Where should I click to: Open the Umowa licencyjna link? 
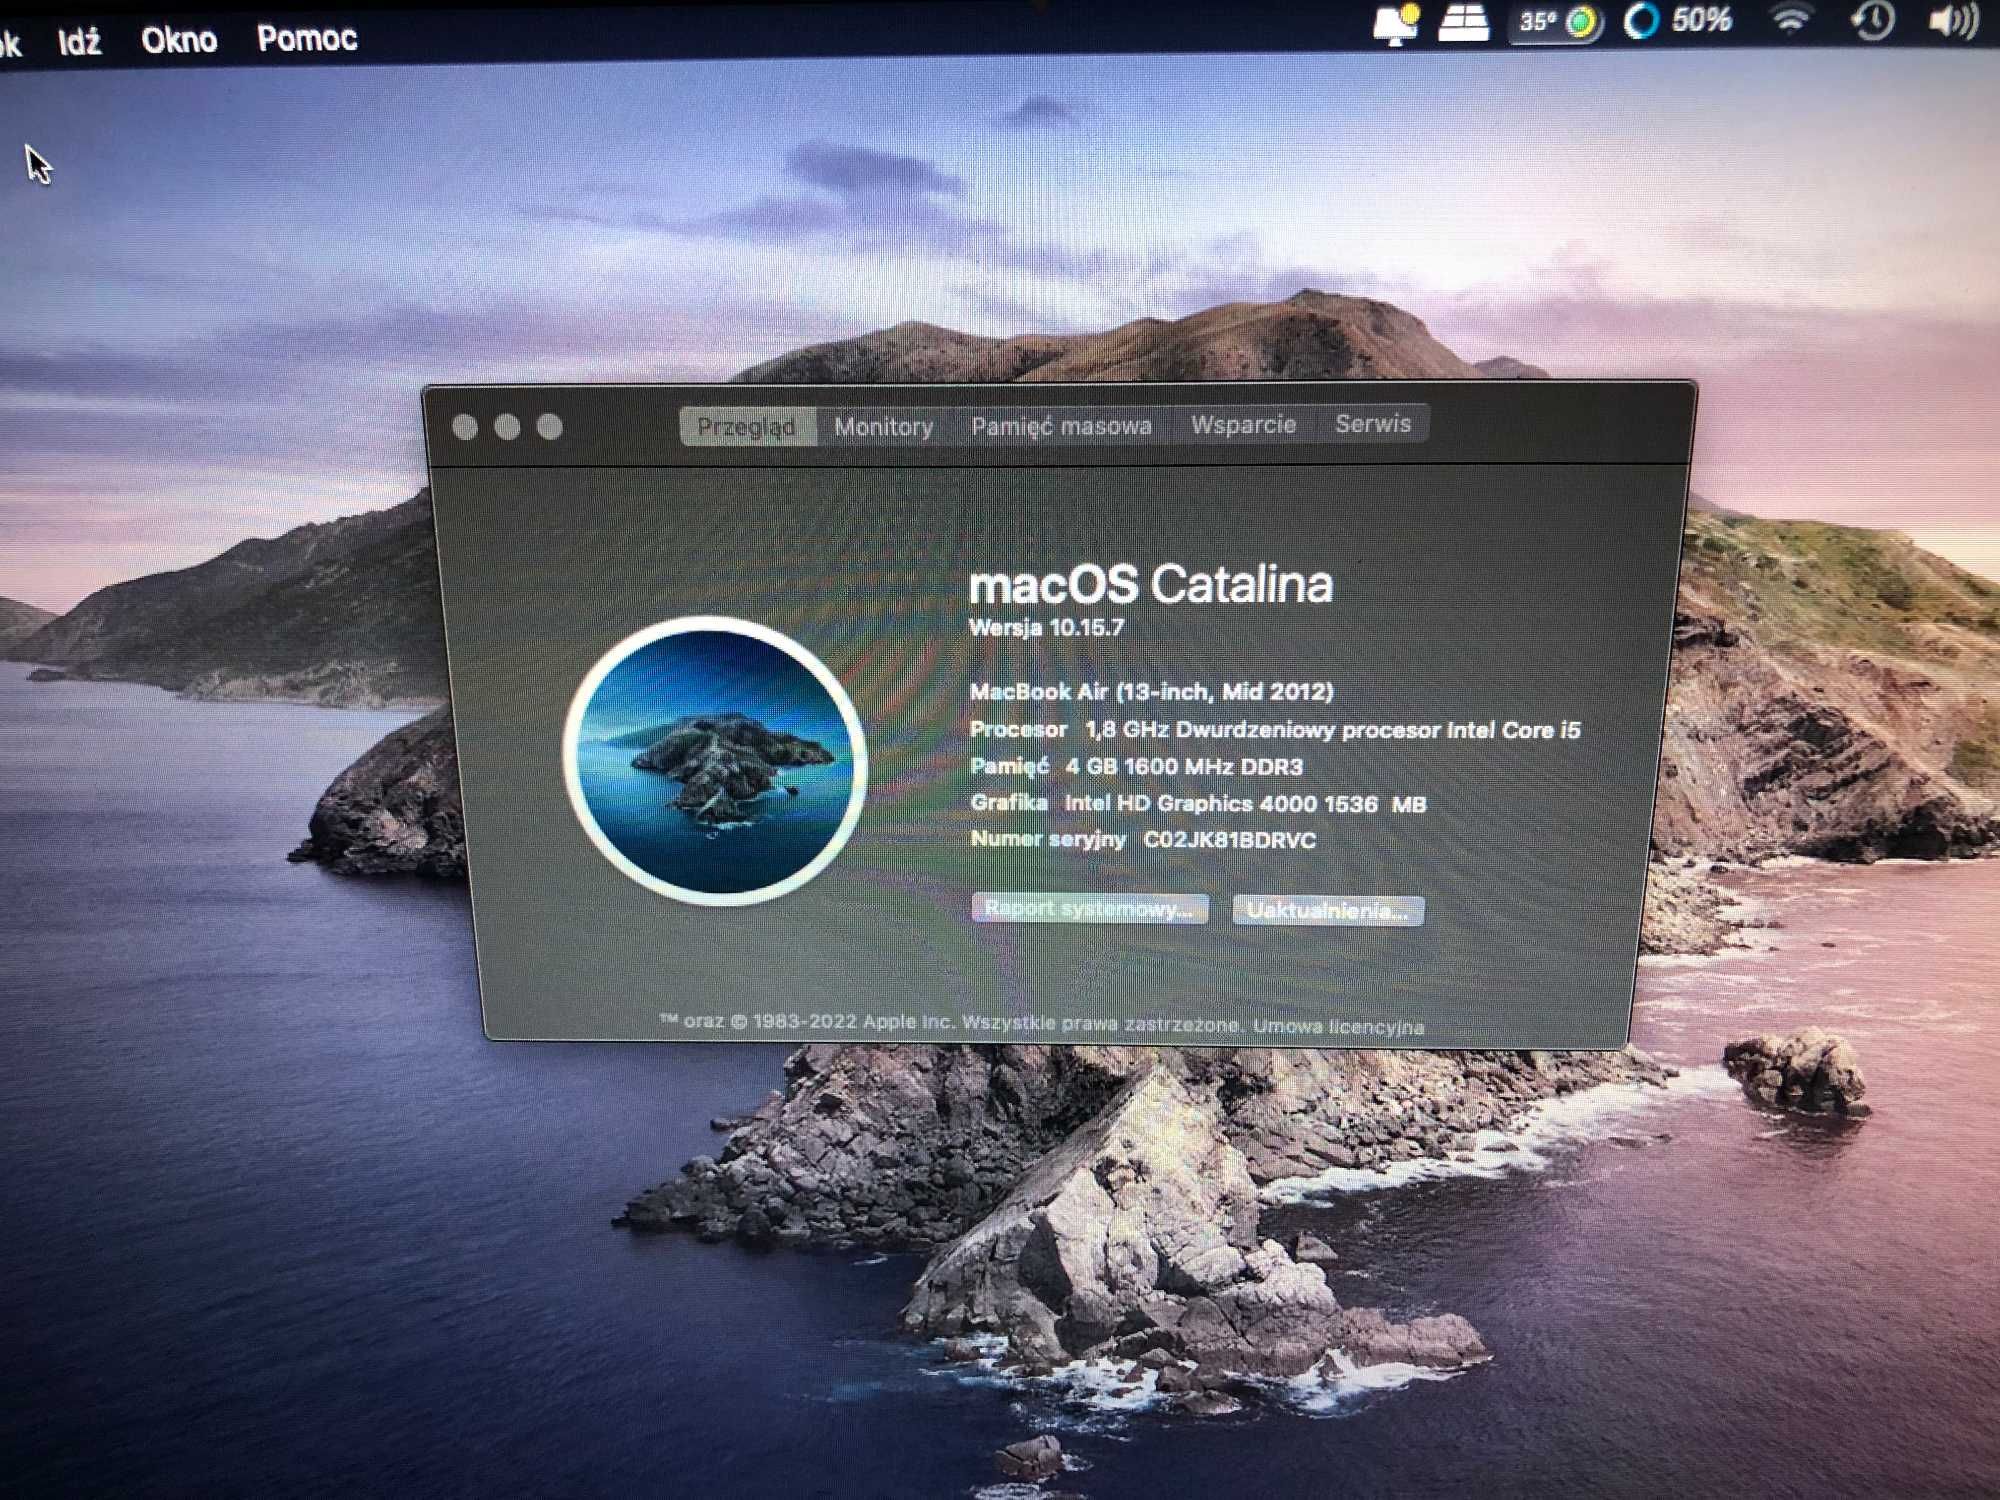[x=1338, y=1026]
